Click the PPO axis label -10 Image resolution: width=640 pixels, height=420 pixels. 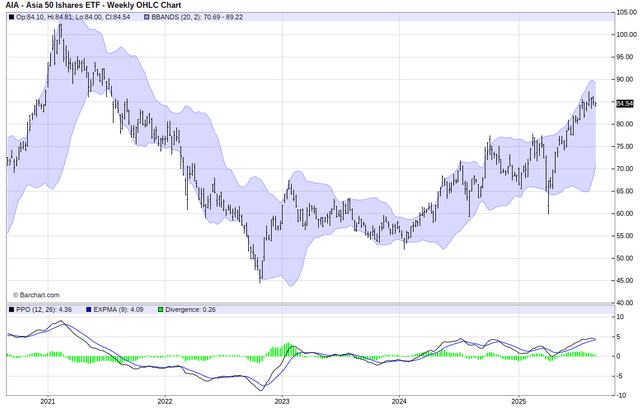(x=621, y=396)
